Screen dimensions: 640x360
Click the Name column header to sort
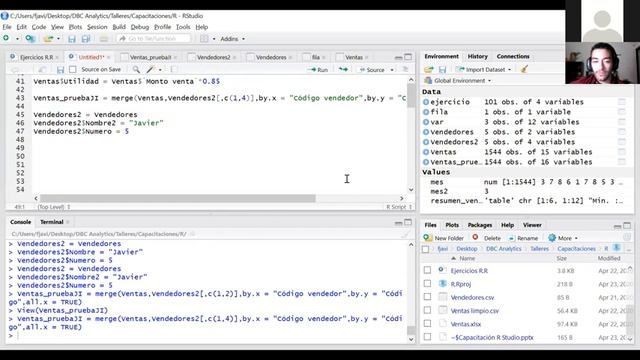467,258
